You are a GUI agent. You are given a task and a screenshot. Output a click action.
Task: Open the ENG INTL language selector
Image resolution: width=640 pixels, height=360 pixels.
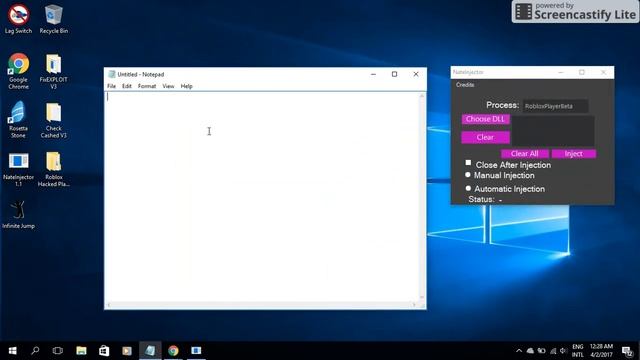pos(578,351)
